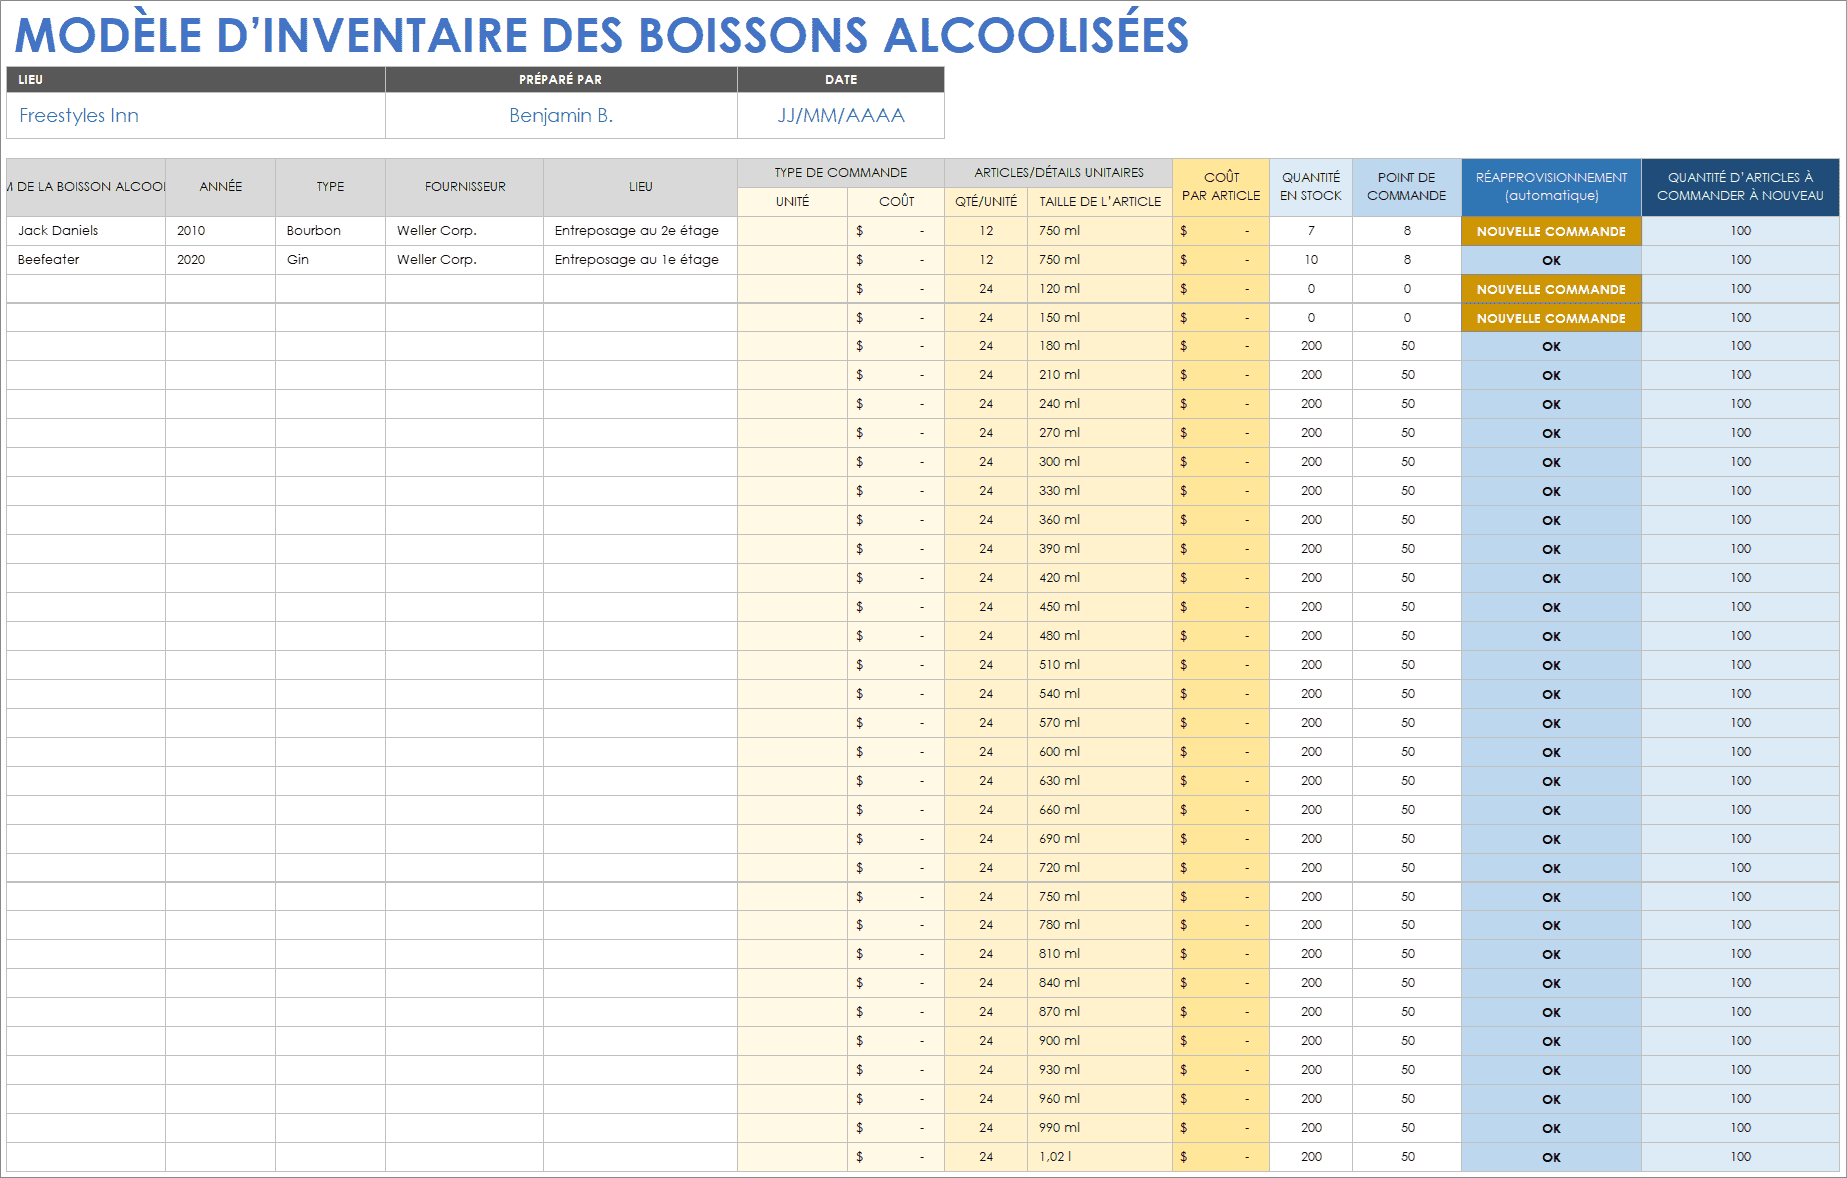Click the 120 ml article size cell
The image size is (1847, 1178).
pyautogui.click(x=1100, y=289)
